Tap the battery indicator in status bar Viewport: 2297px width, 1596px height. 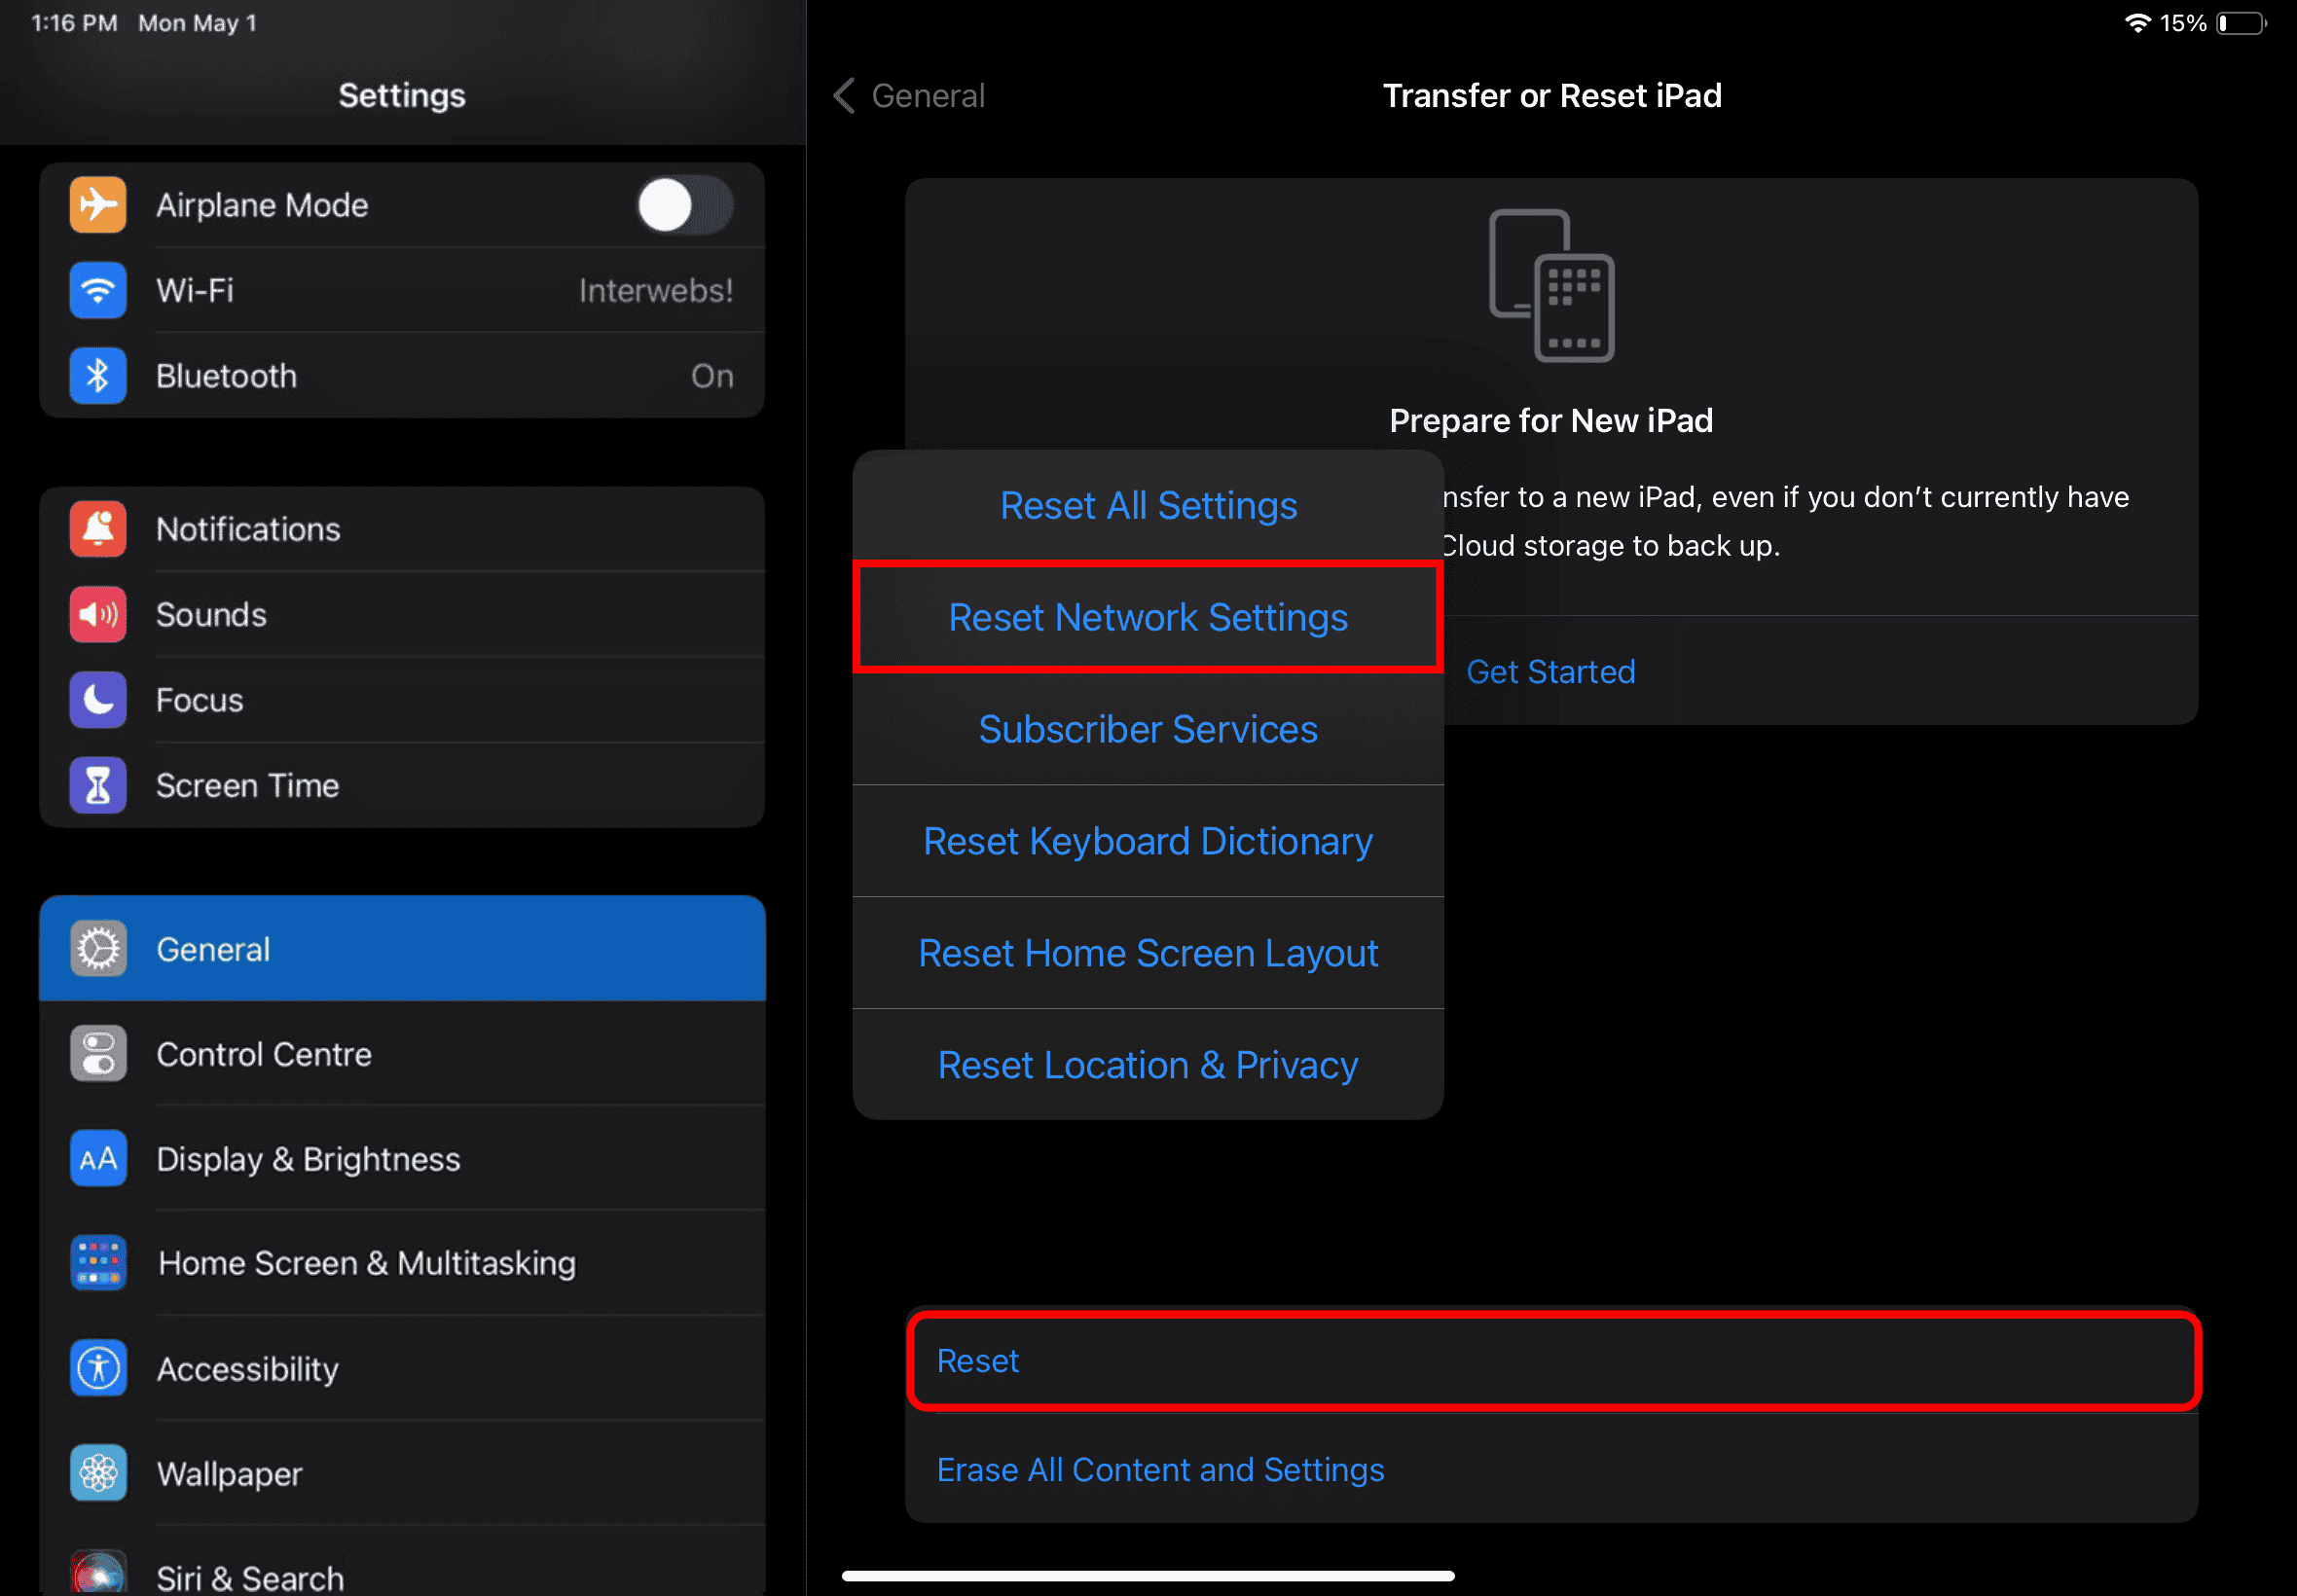click(2241, 23)
